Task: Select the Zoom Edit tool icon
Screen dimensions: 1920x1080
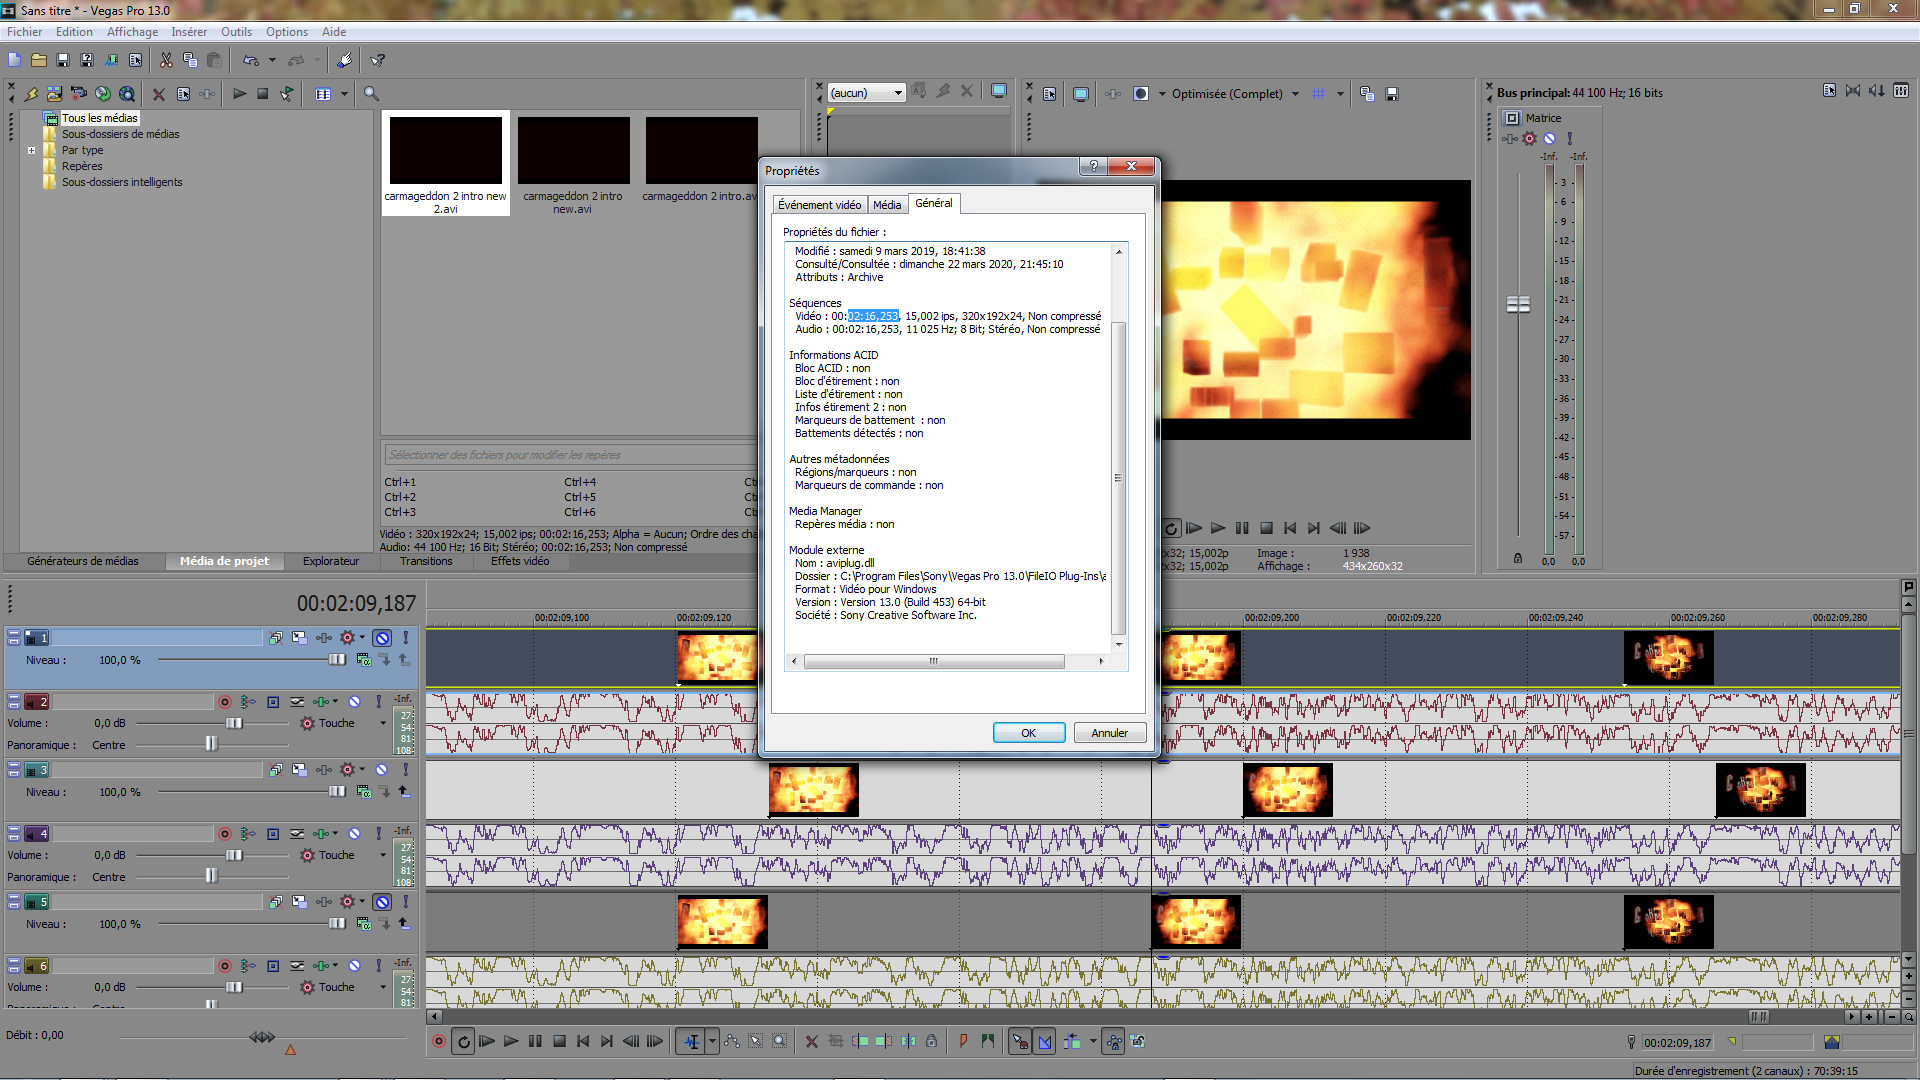Action: [x=780, y=1041]
